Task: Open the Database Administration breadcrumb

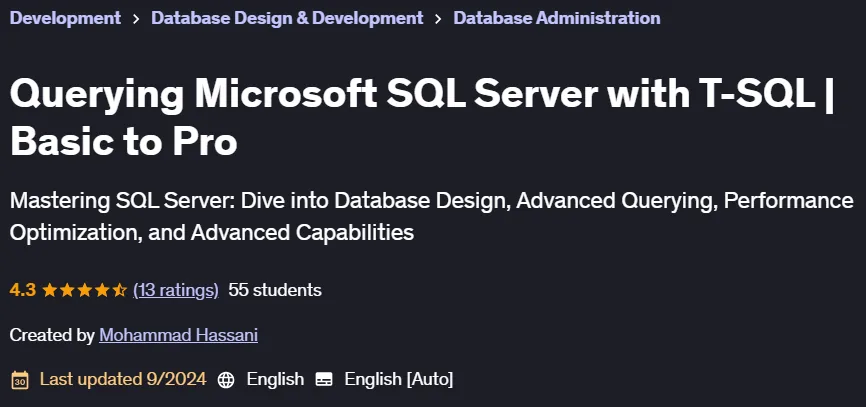Action: 557,18
